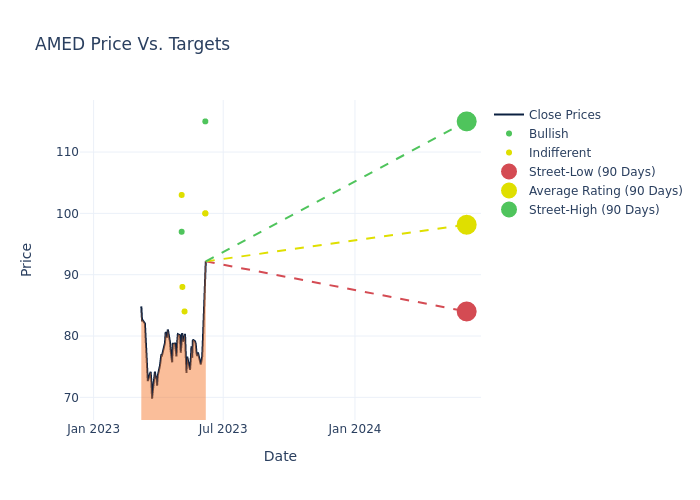The height and width of the screenshot is (500, 700).
Task: Click the large yellow Average Rating marker on the chart
Action: [x=466, y=225]
